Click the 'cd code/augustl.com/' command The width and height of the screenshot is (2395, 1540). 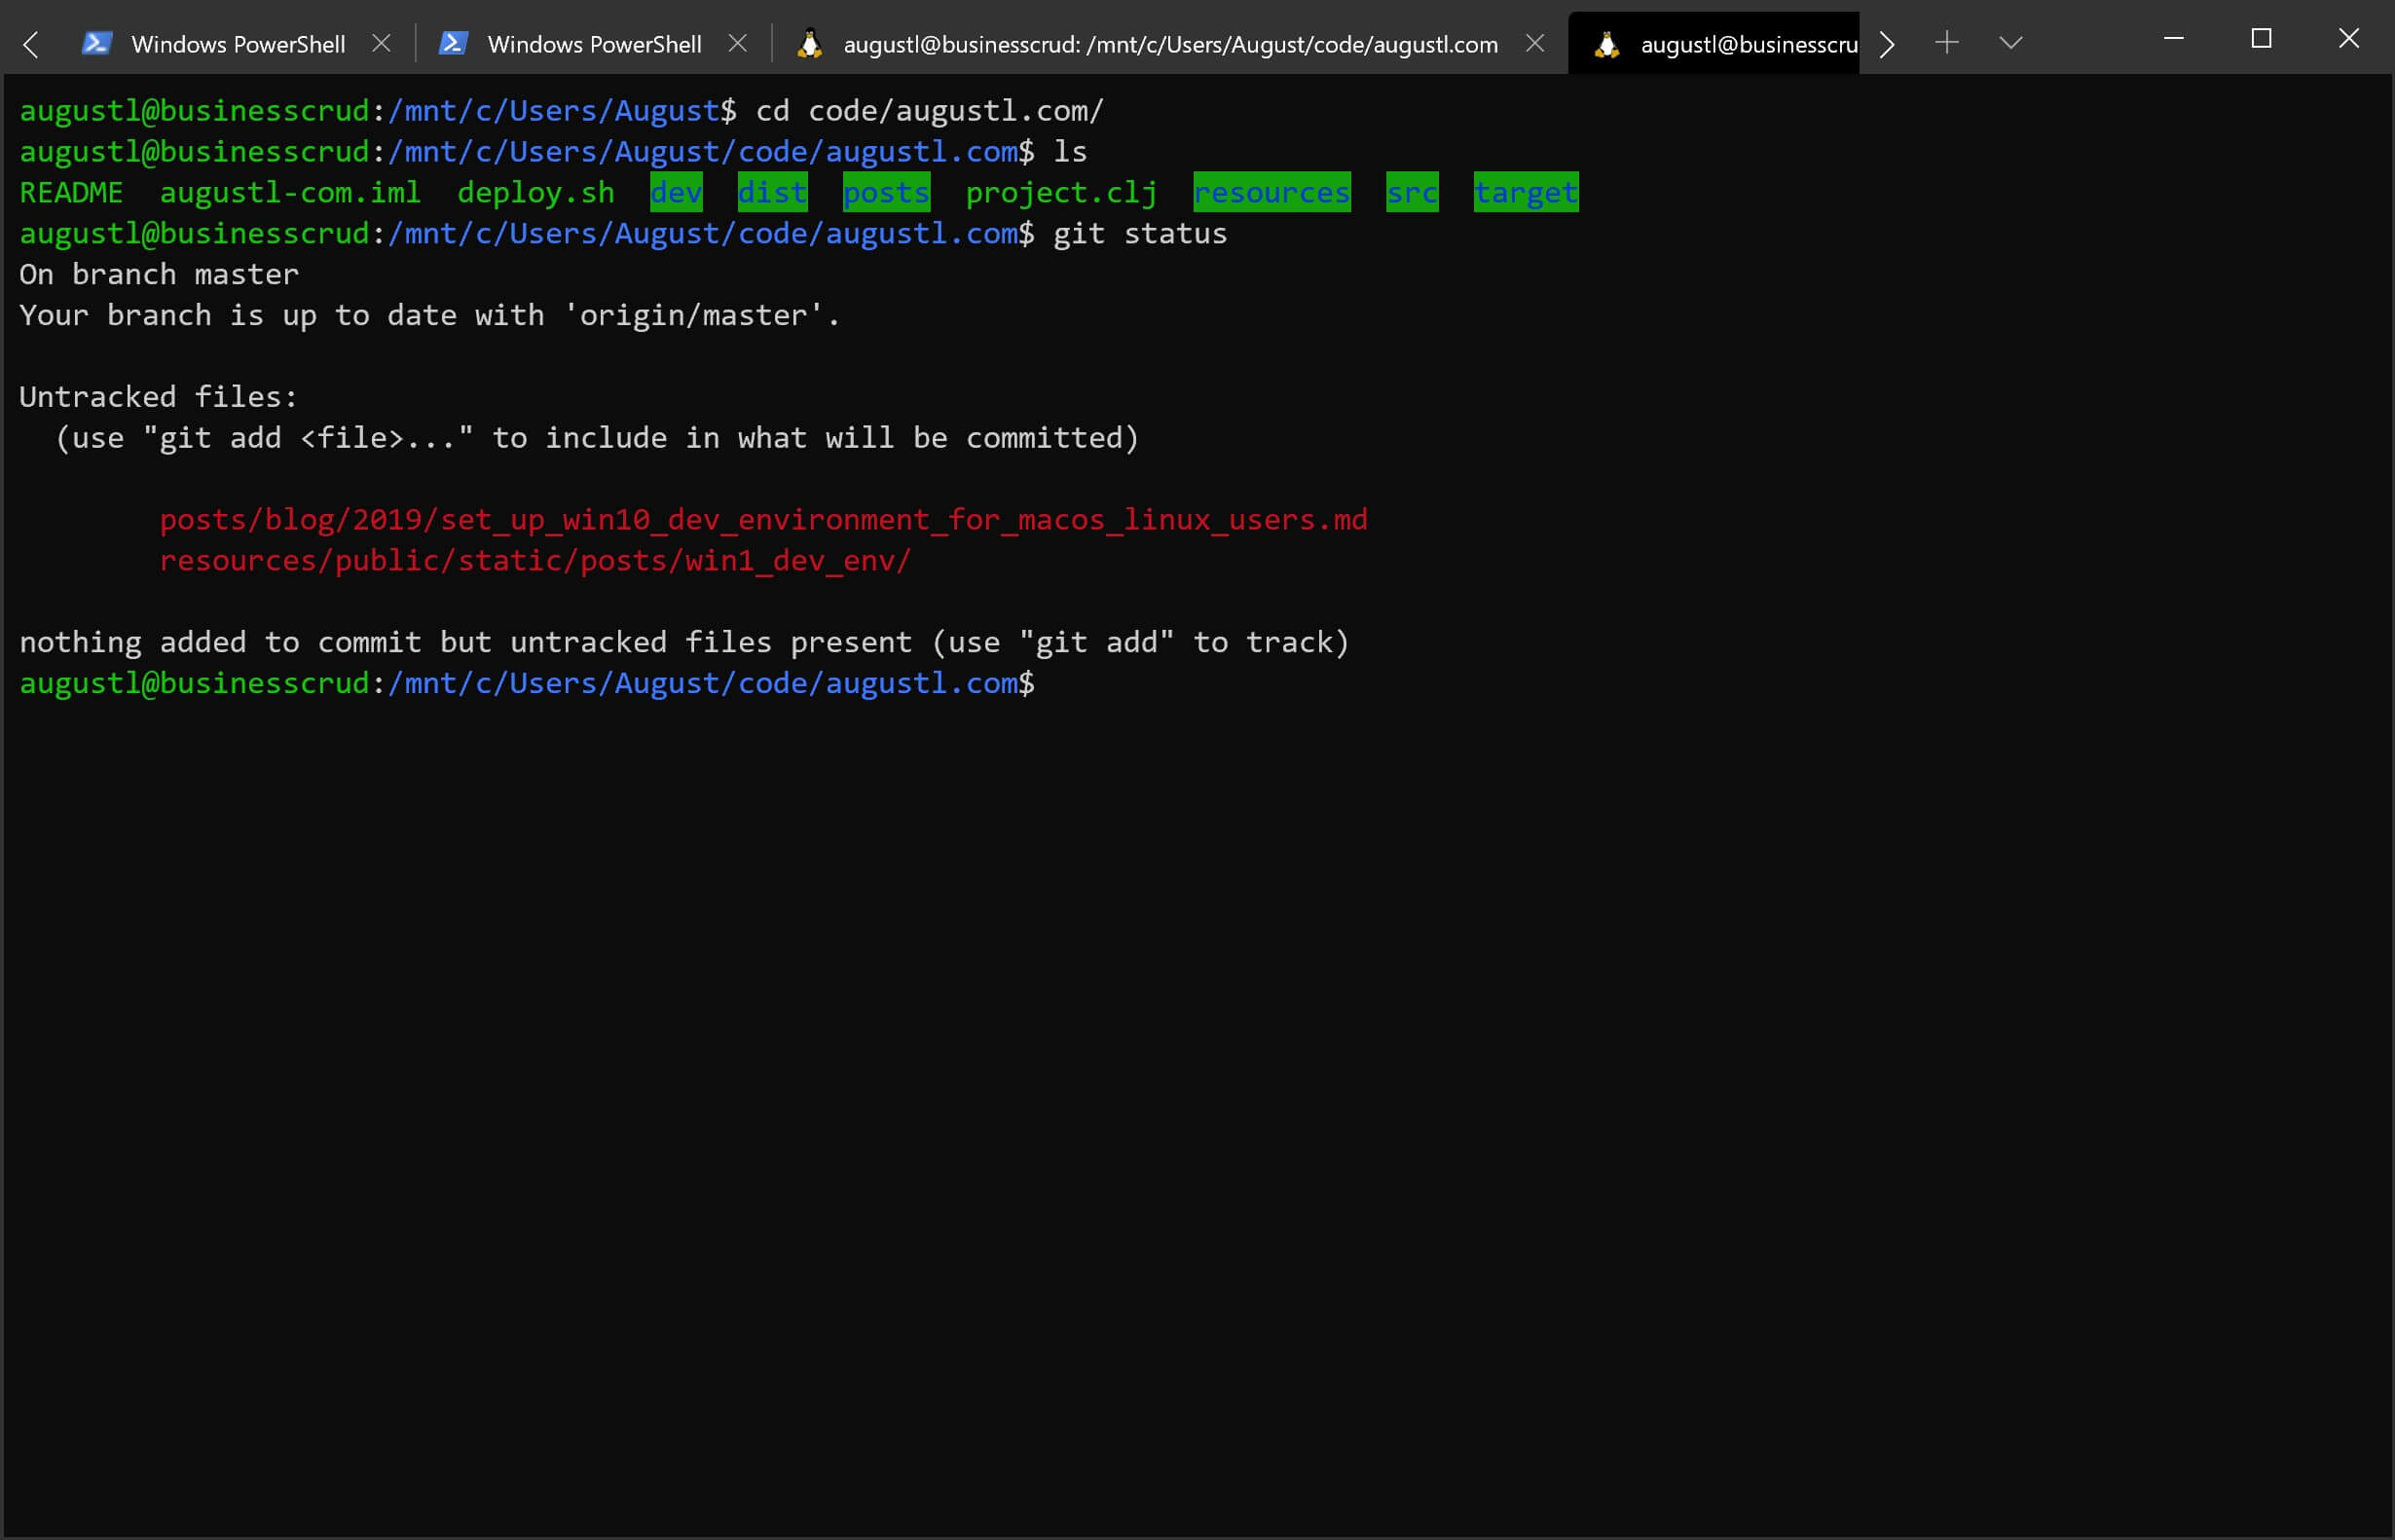pyautogui.click(x=929, y=111)
